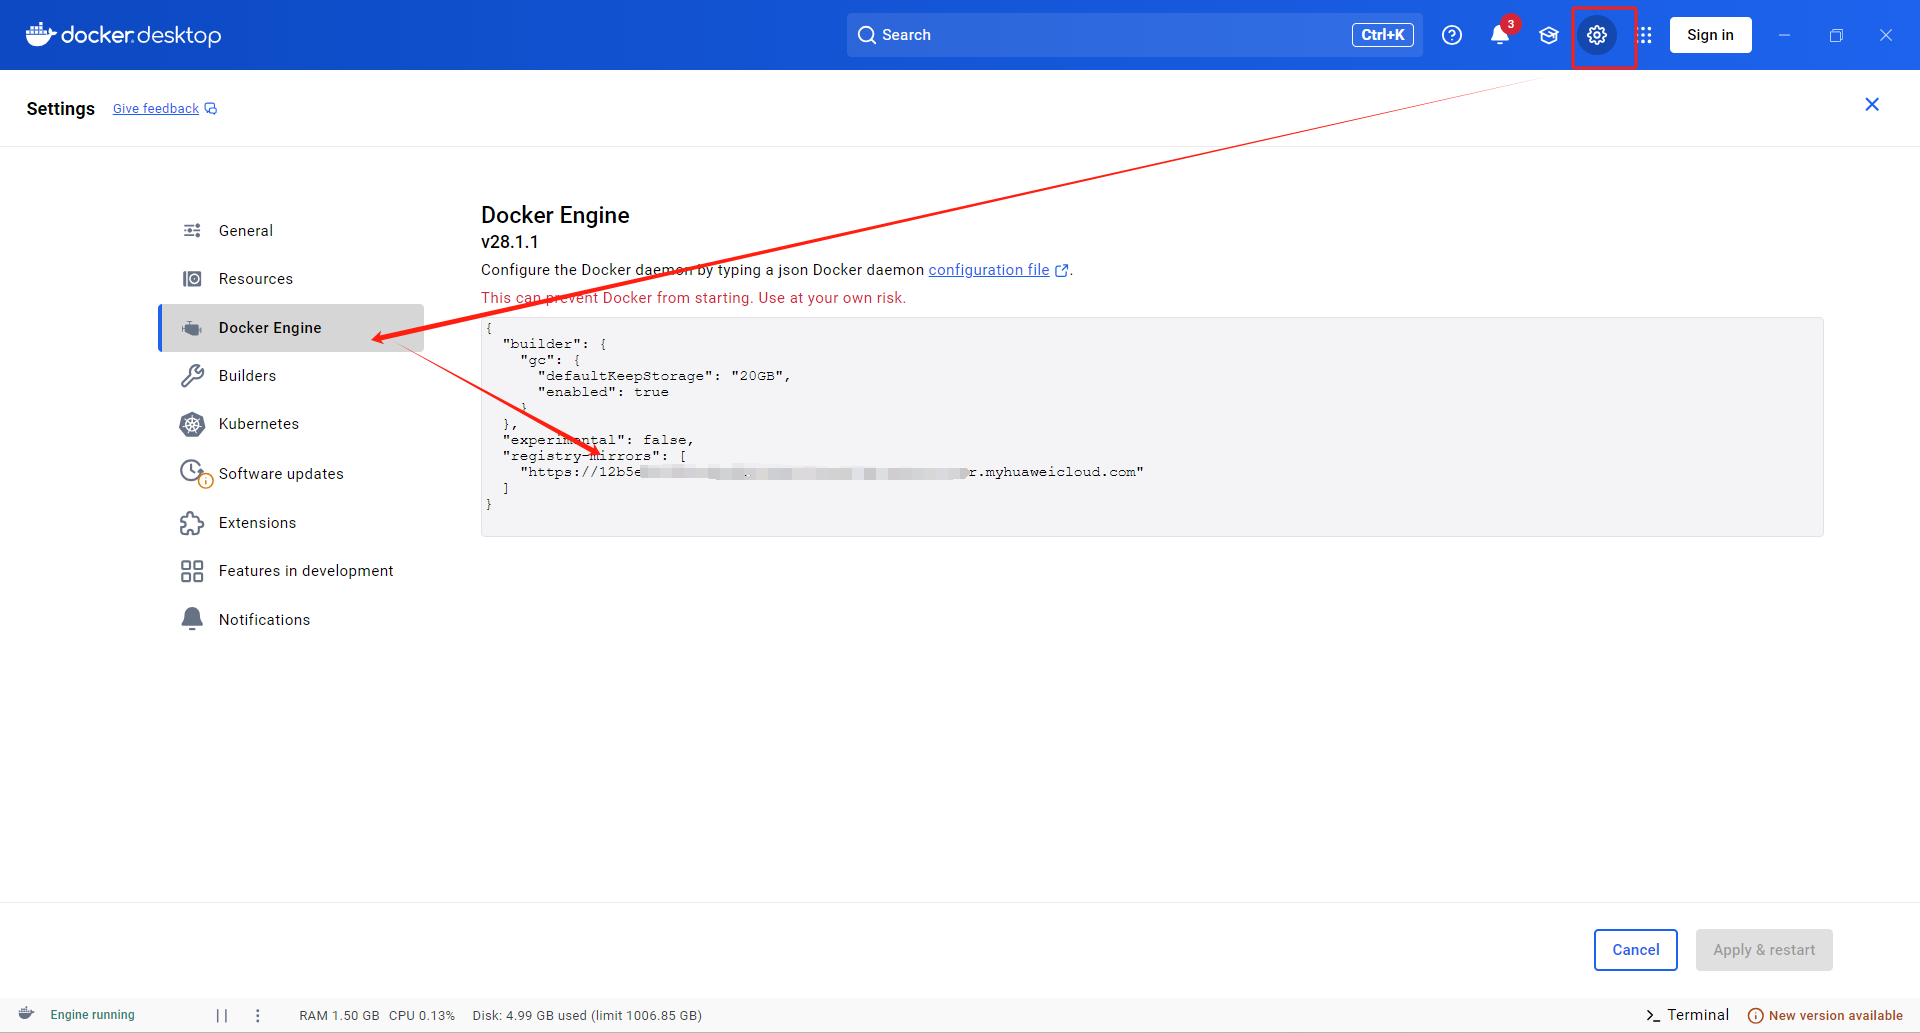
Task: Click the Cancel button
Action: tap(1636, 950)
